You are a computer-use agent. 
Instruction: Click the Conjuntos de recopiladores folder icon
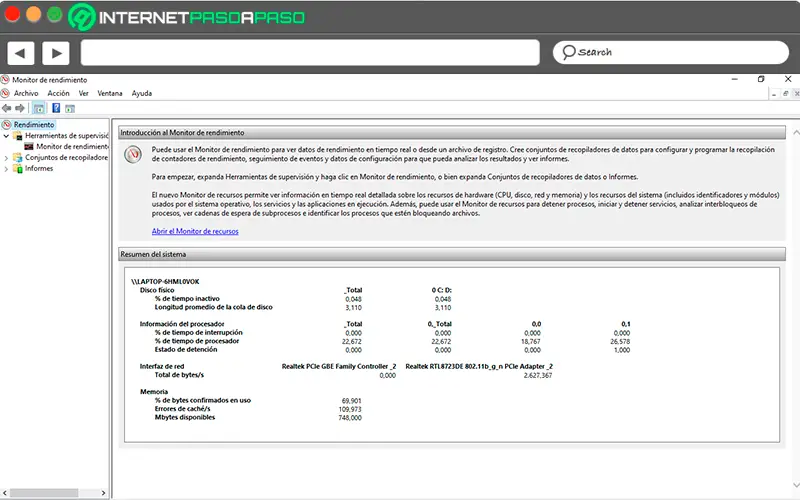(18, 158)
